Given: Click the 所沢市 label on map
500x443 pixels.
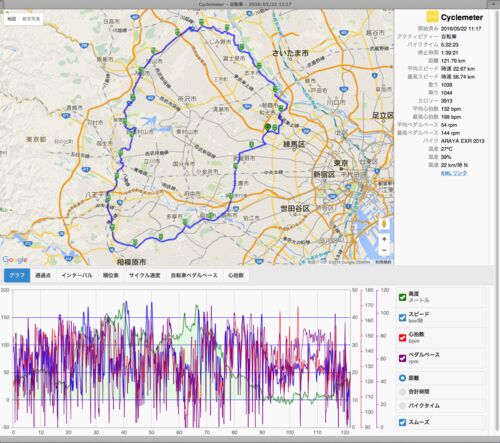Looking at the screenshot, I should pos(187,99).
